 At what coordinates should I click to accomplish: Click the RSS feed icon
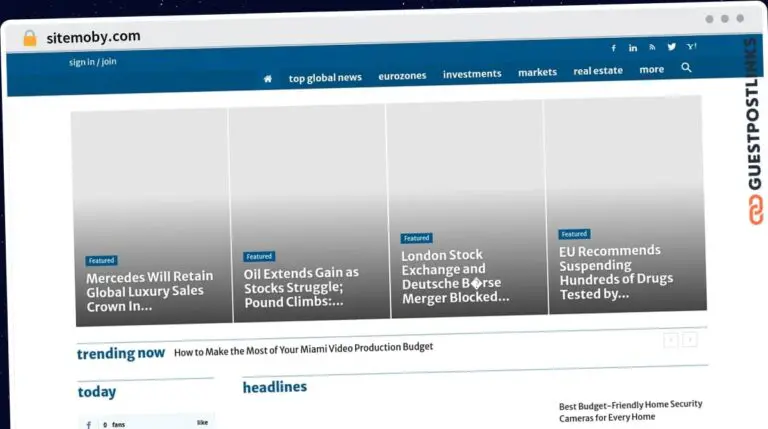652,47
